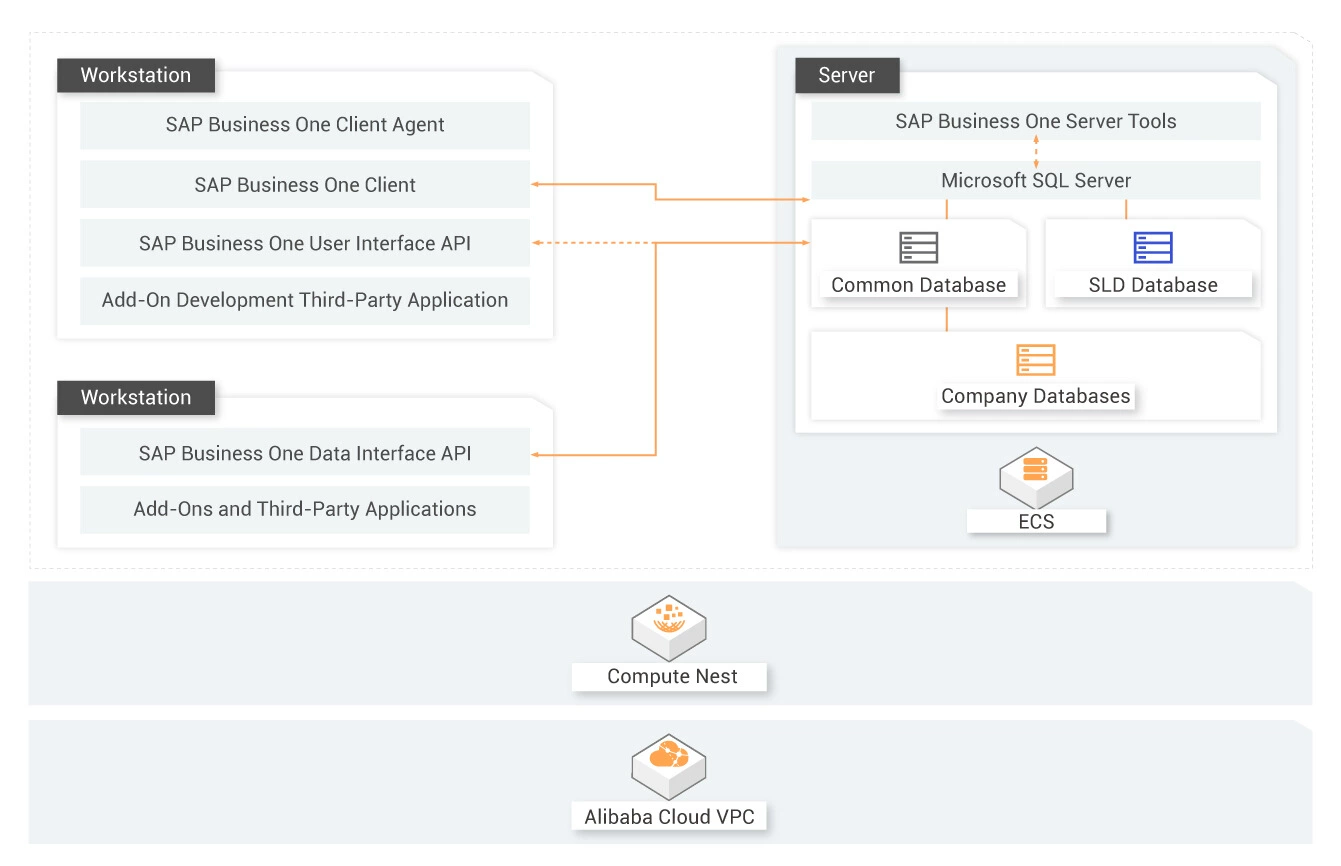Click the Alibaba Cloud VPC label

click(x=669, y=816)
